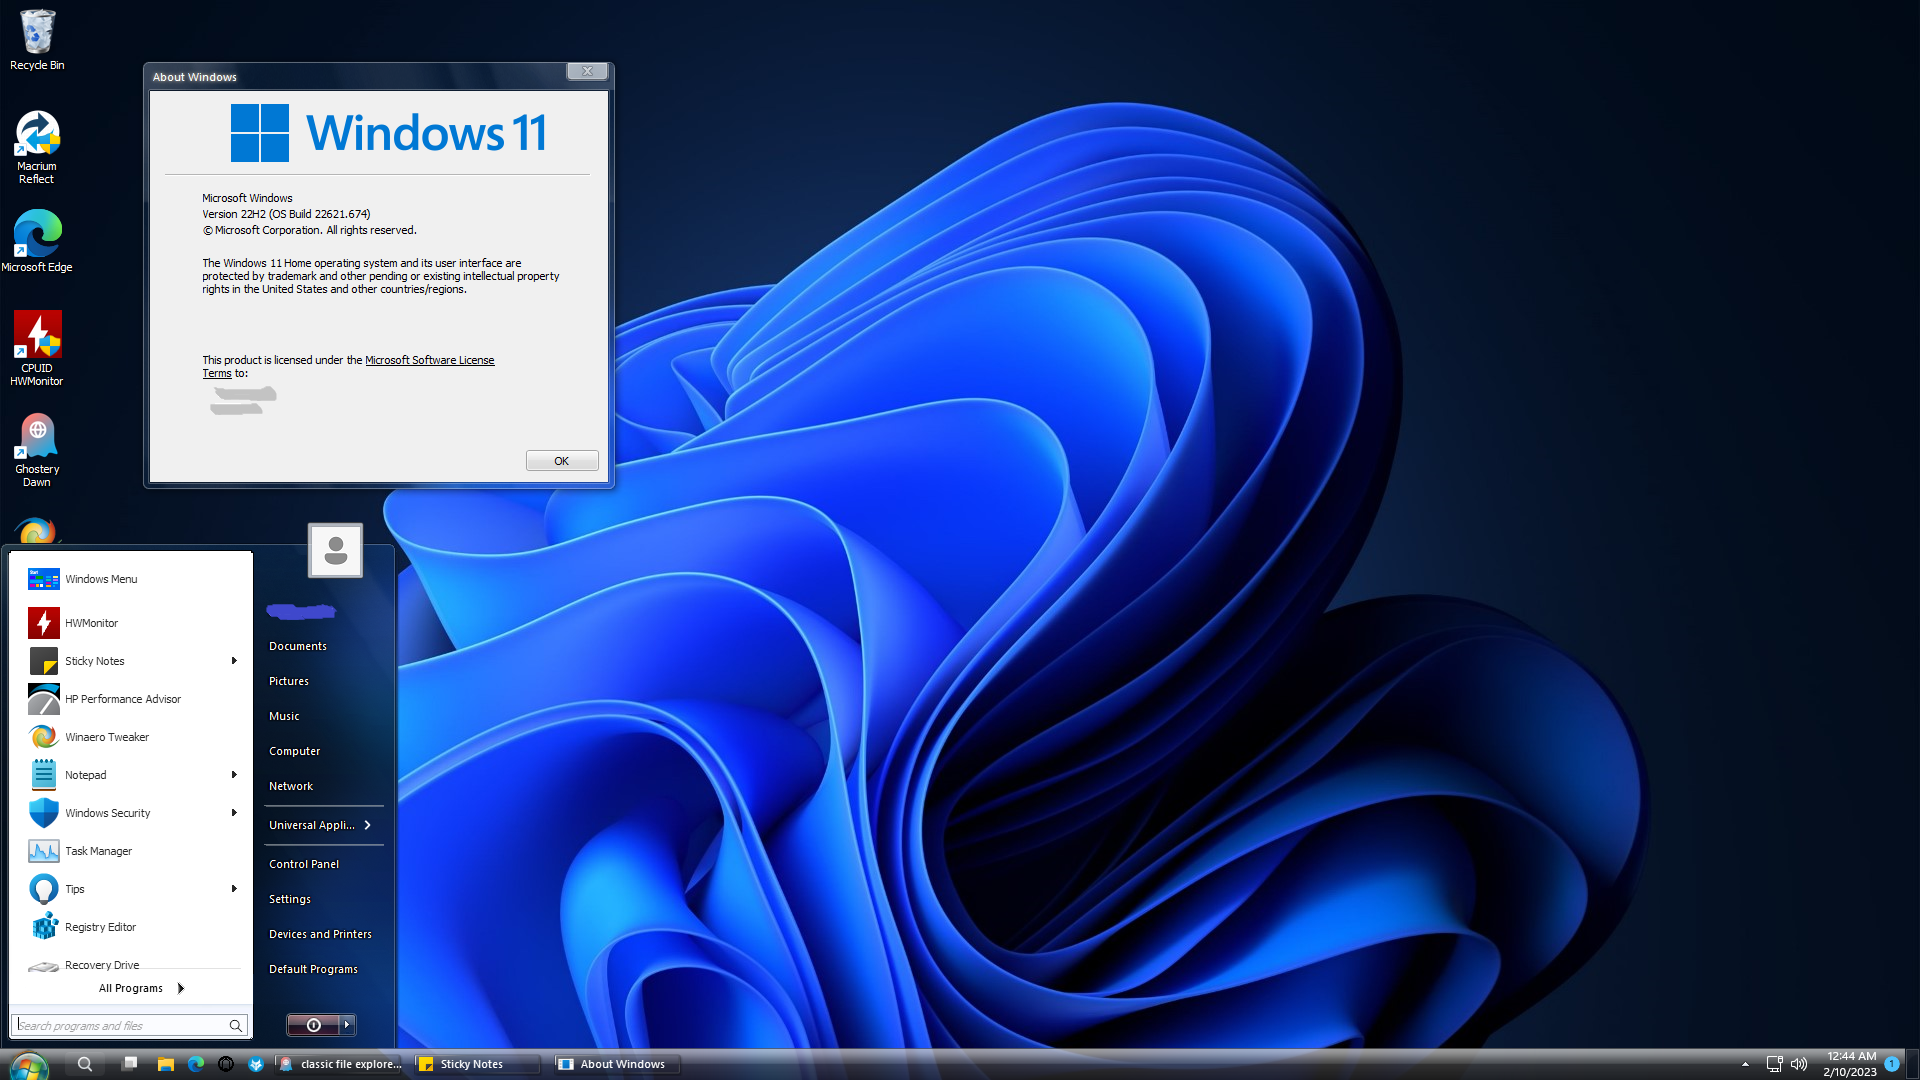Viewport: 1920px width, 1080px height.
Task: Open shutdown options arrow
Action: pyautogui.click(x=347, y=1025)
